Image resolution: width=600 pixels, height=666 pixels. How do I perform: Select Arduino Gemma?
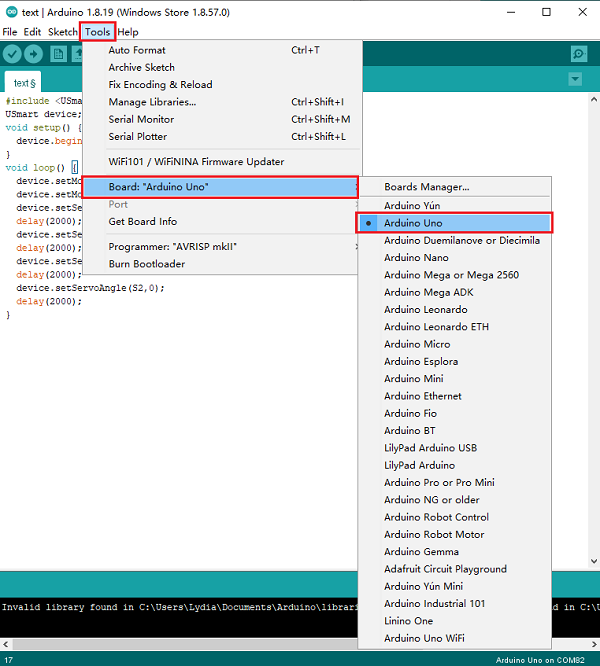[x=454, y=552]
